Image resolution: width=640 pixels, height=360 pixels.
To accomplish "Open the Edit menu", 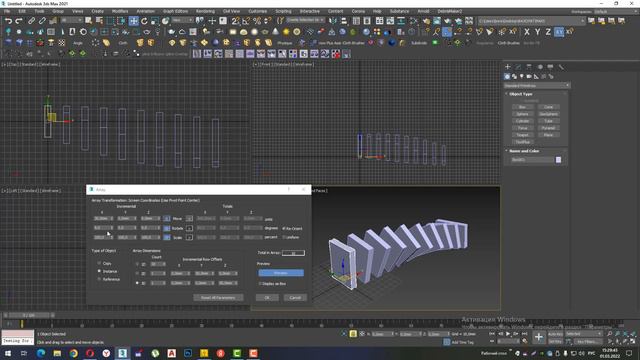I will (x=22, y=11).
